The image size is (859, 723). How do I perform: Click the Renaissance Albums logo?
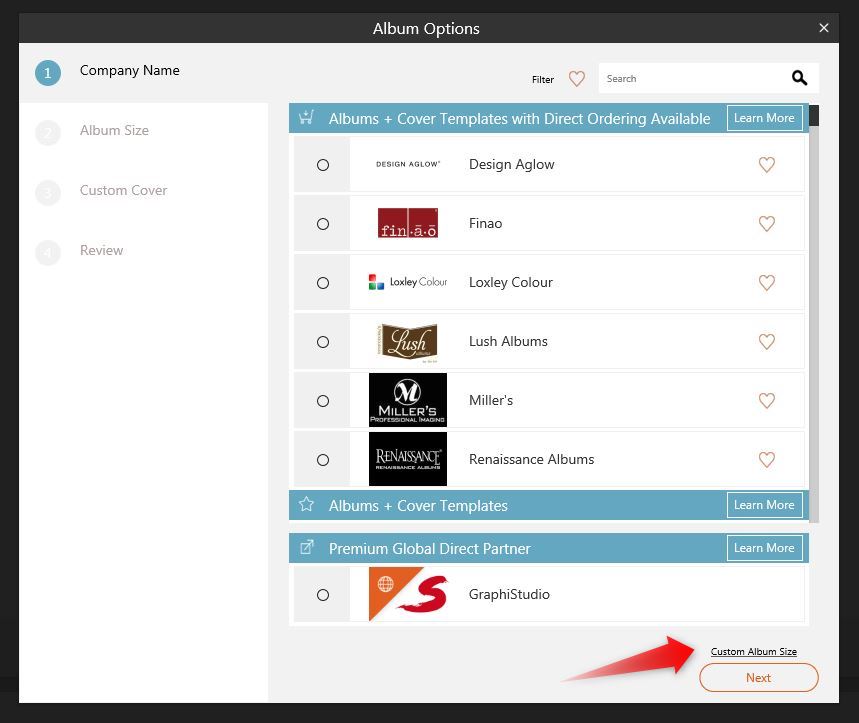(408, 459)
